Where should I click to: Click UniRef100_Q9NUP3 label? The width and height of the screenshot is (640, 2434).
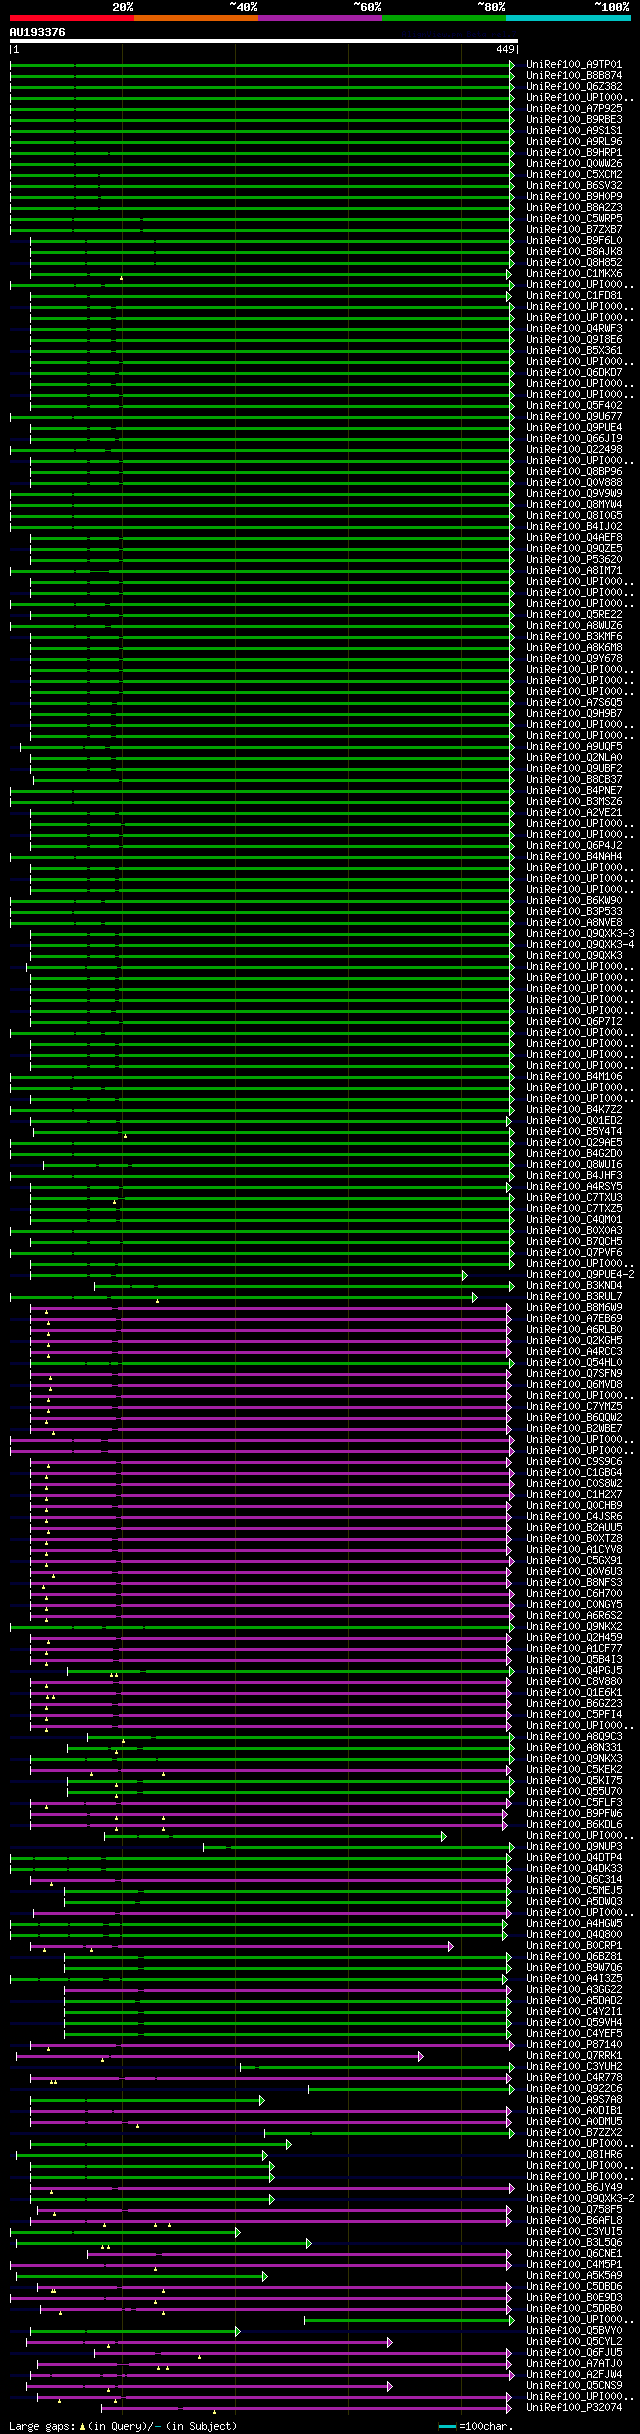point(574,1847)
